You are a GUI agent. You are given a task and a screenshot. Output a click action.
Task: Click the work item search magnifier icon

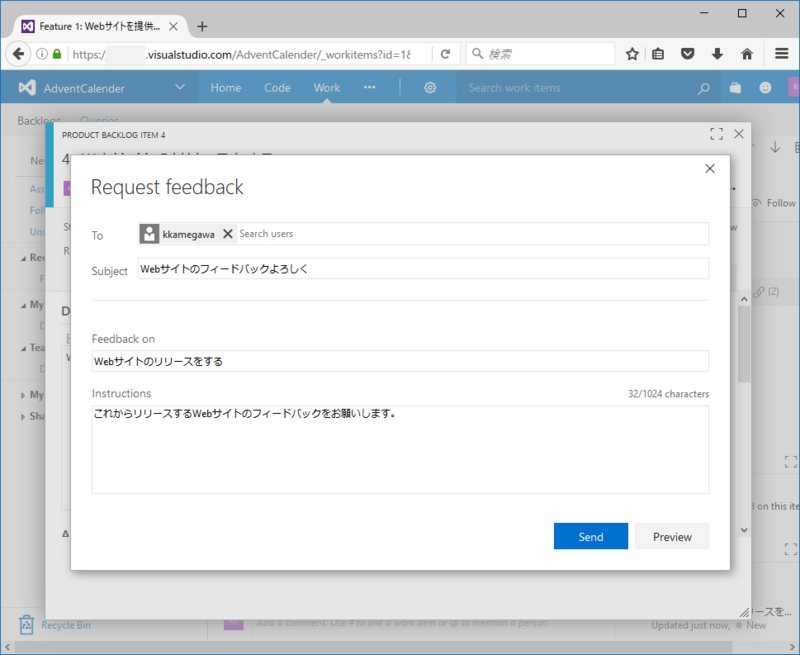(x=704, y=88)
